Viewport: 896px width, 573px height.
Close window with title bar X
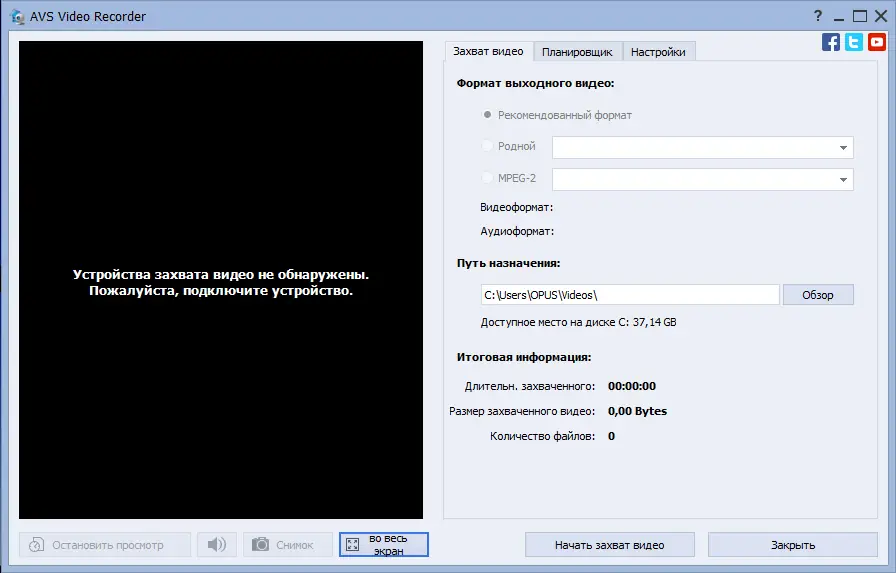point(881,16)
